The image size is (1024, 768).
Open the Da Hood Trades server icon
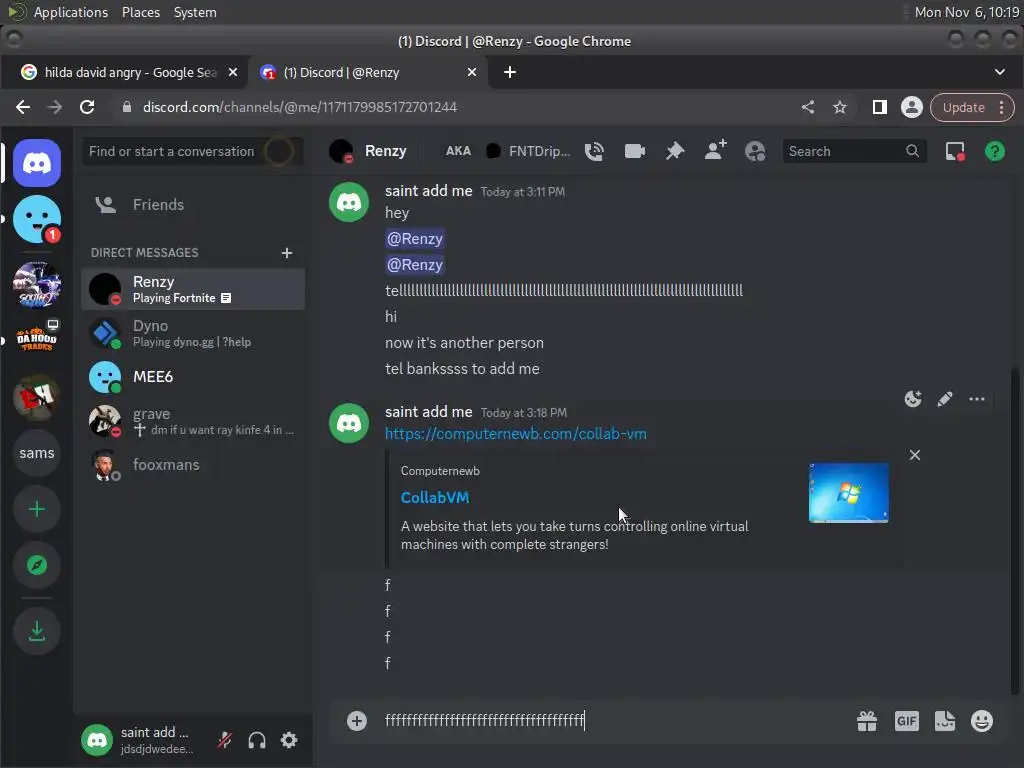click(x=37, y=338)
